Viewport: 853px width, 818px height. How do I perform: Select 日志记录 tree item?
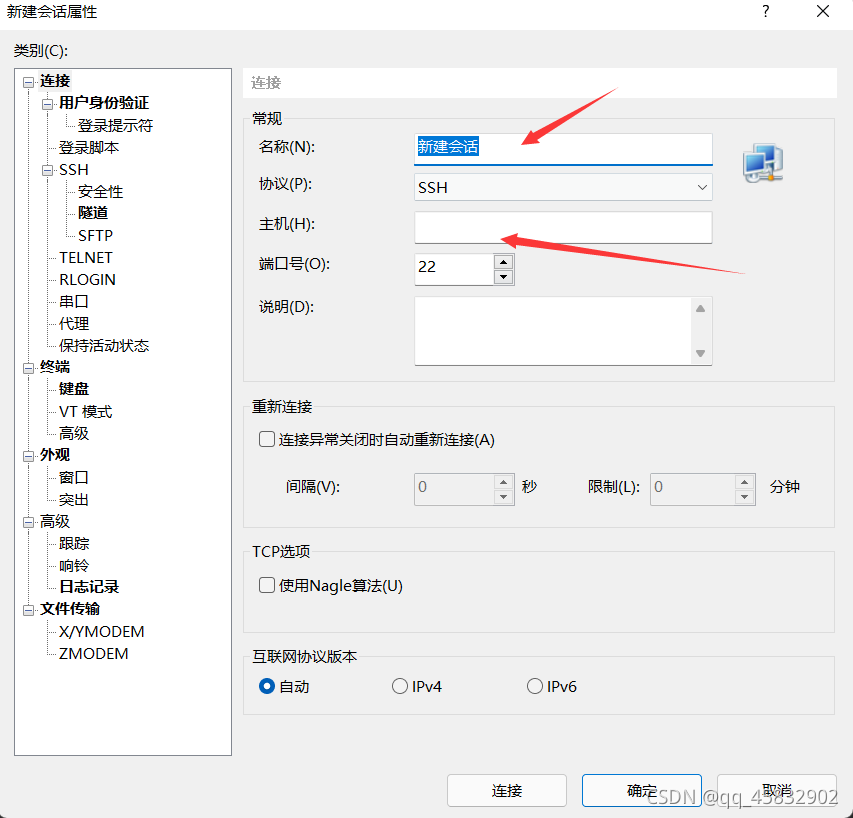pos(89,587)
